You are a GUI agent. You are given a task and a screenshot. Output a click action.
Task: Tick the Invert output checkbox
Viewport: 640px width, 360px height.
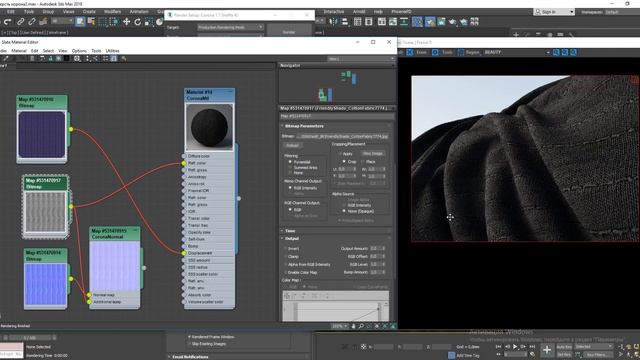[x=285, y=248]
